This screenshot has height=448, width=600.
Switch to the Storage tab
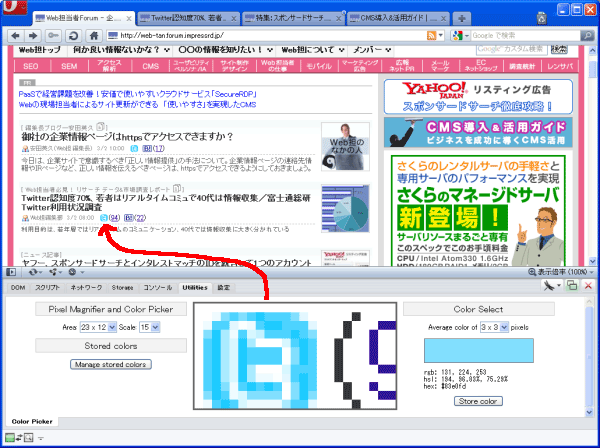[x=122, y=288]
